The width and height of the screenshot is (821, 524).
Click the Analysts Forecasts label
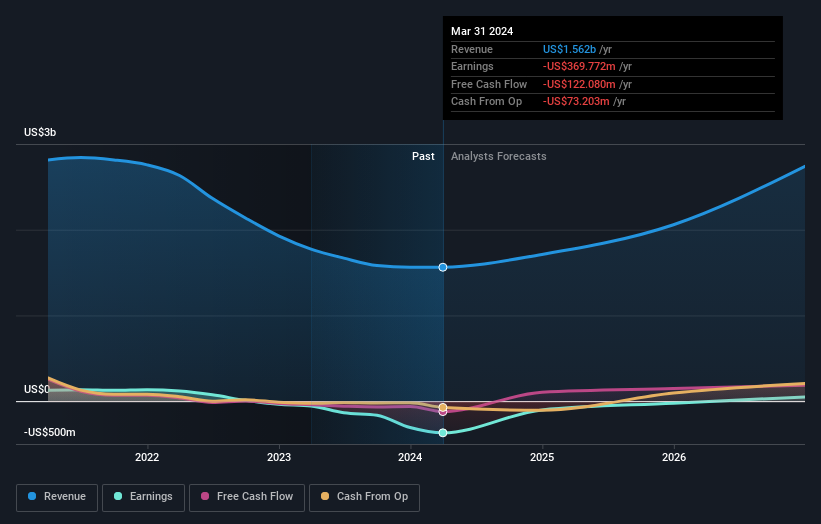pos(498,156)
